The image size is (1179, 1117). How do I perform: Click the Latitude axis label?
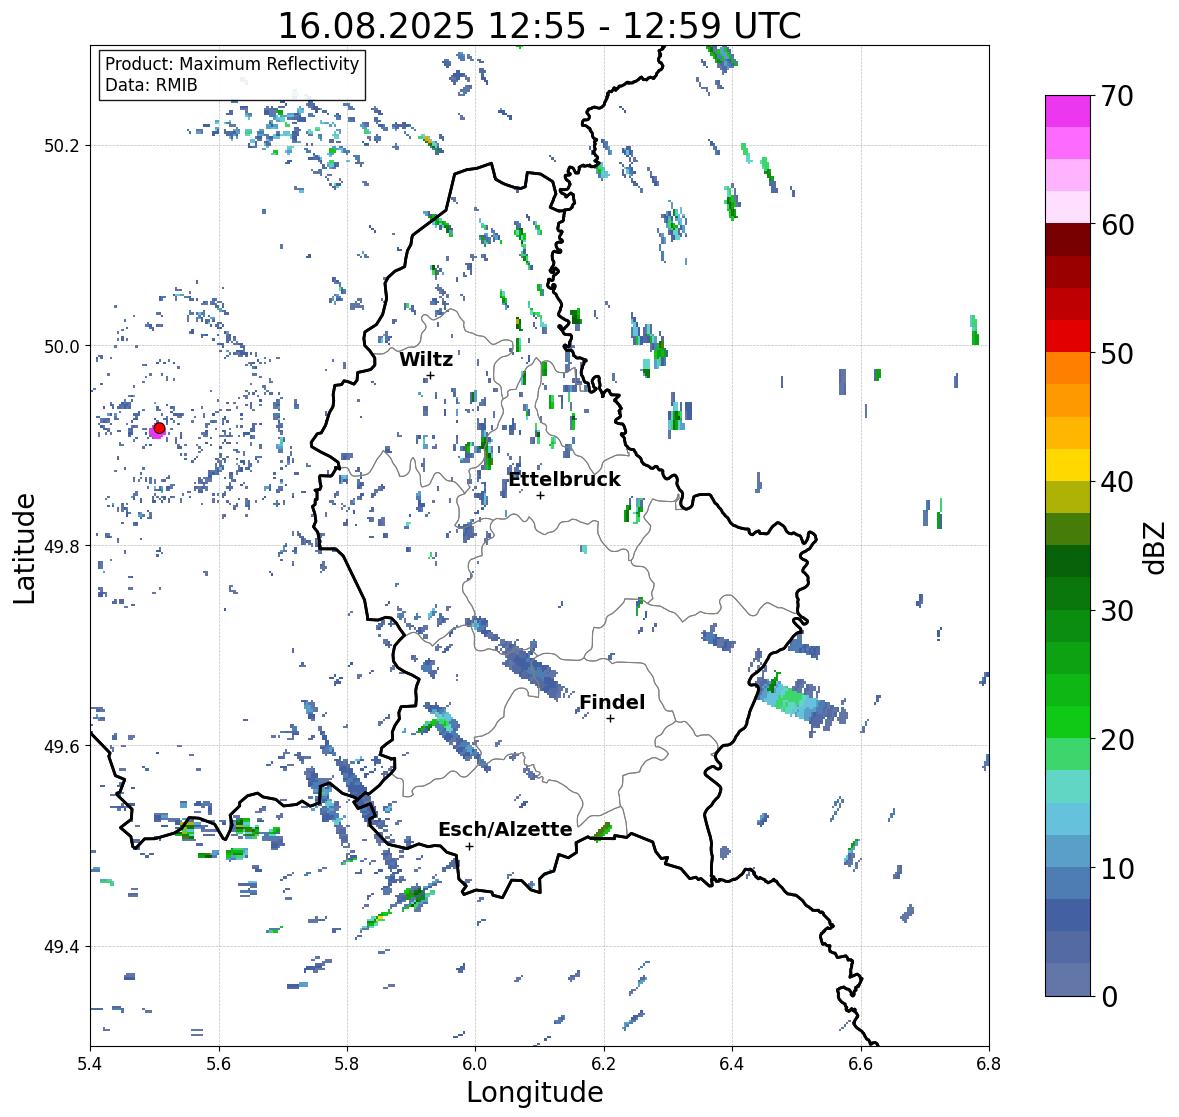click(24, 549)
